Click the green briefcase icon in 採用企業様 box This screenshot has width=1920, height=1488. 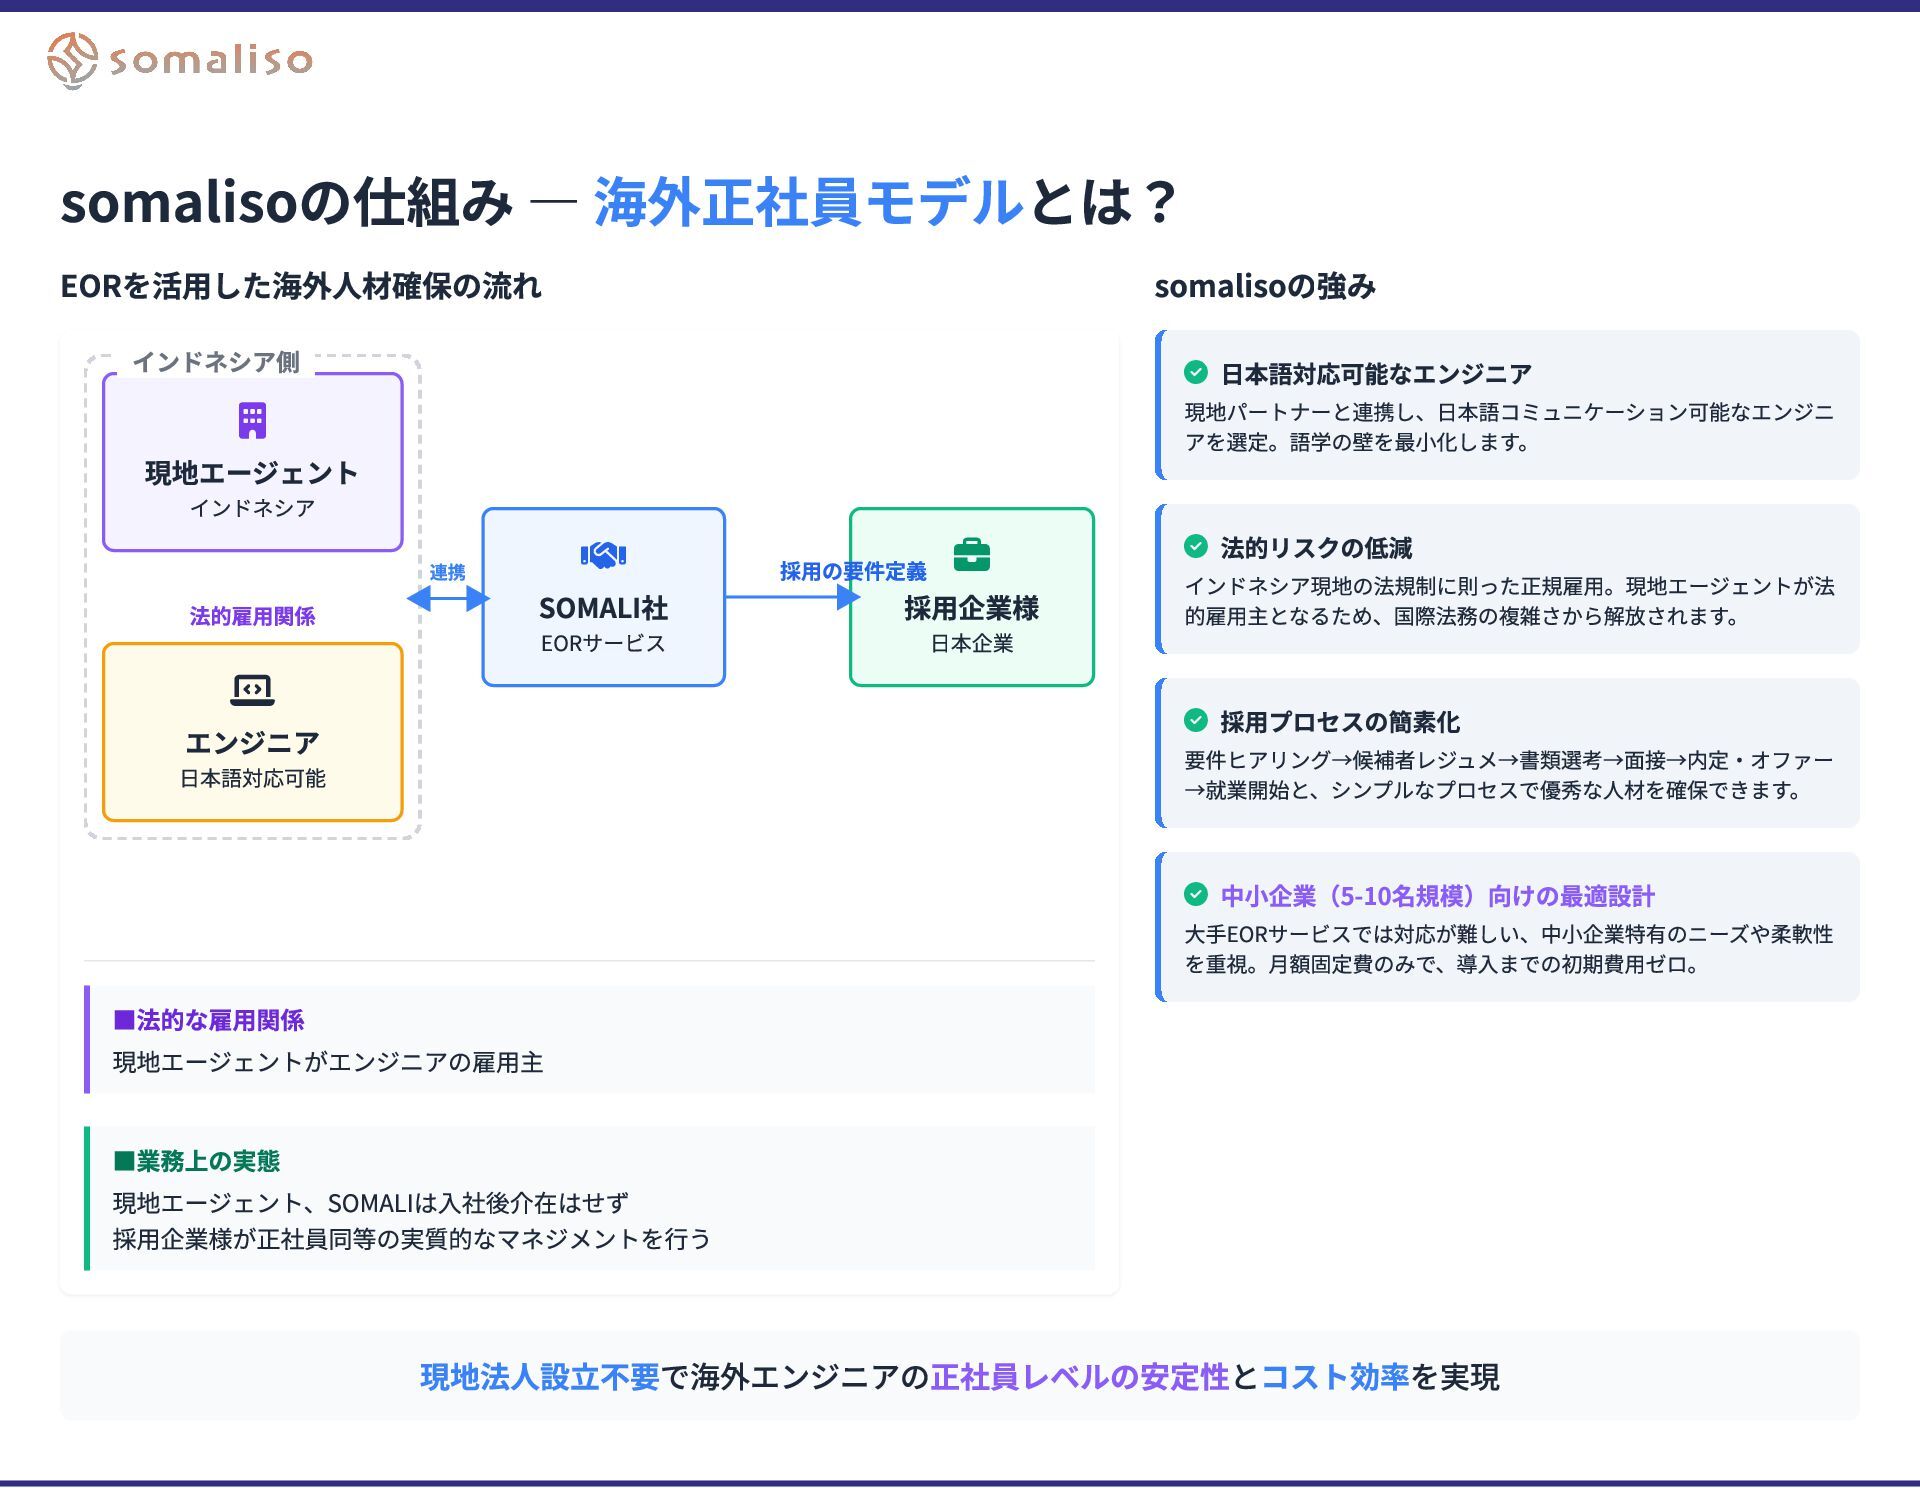click(971, 554)
